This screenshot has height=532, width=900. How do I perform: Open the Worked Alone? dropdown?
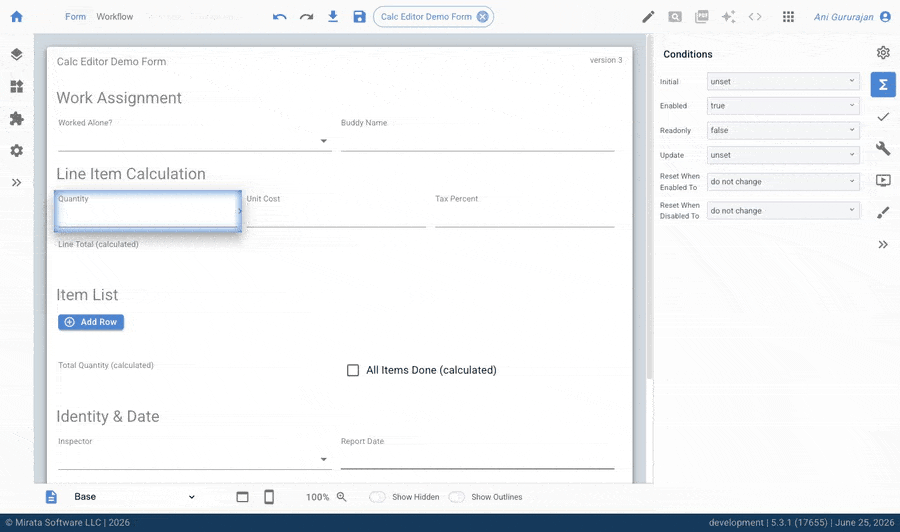coord(195,141)
